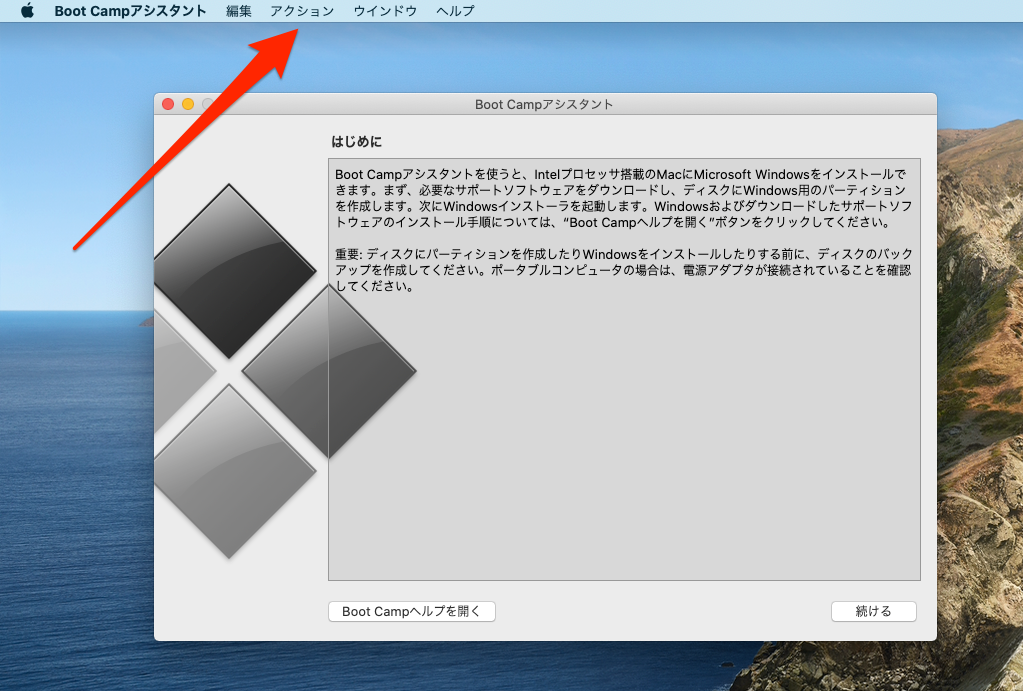Click the window title Boot Campアシスタント
Screen dimensions: 1023x691
click(x=544, y=104)
